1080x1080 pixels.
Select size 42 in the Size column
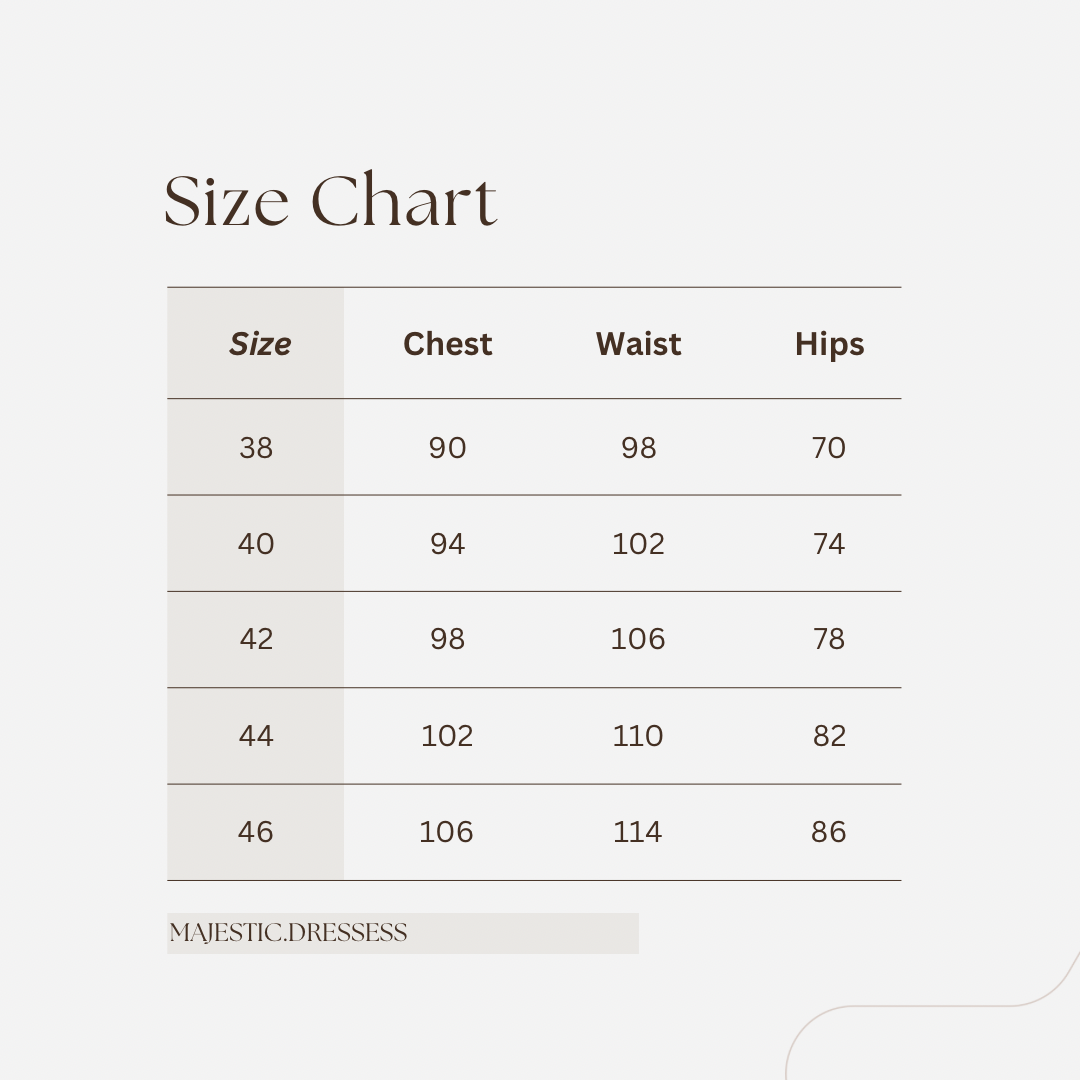(x=256, y=640)
